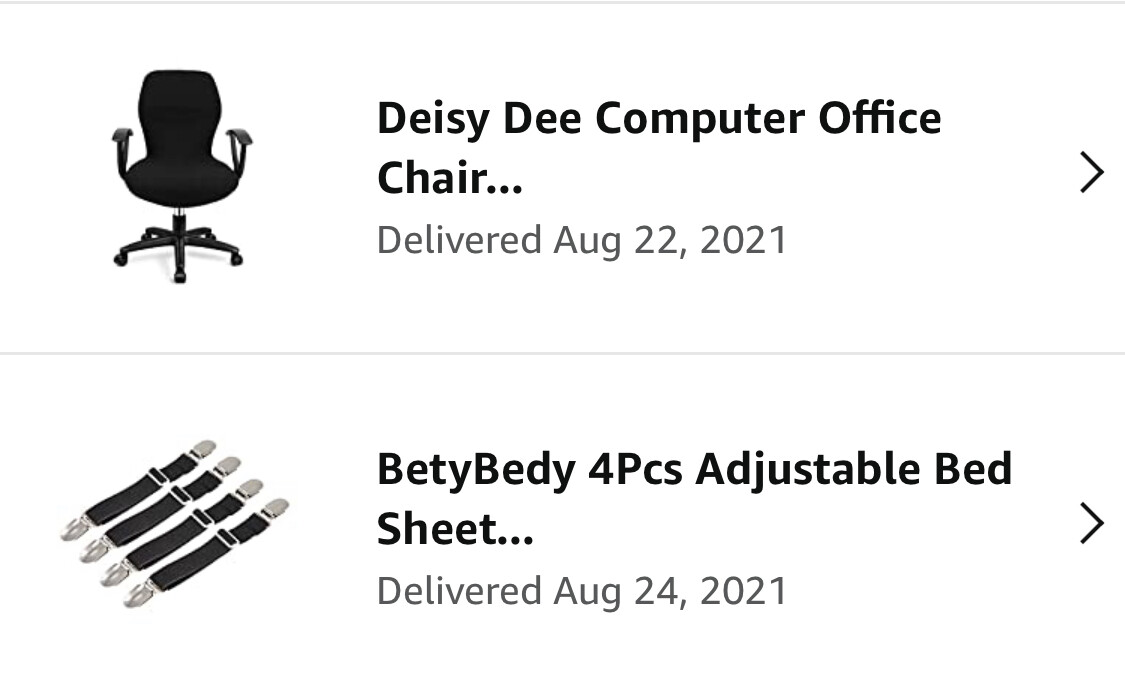
Task: Click the Delivered Aug 22, 2021 status
Action: point(582,240)
